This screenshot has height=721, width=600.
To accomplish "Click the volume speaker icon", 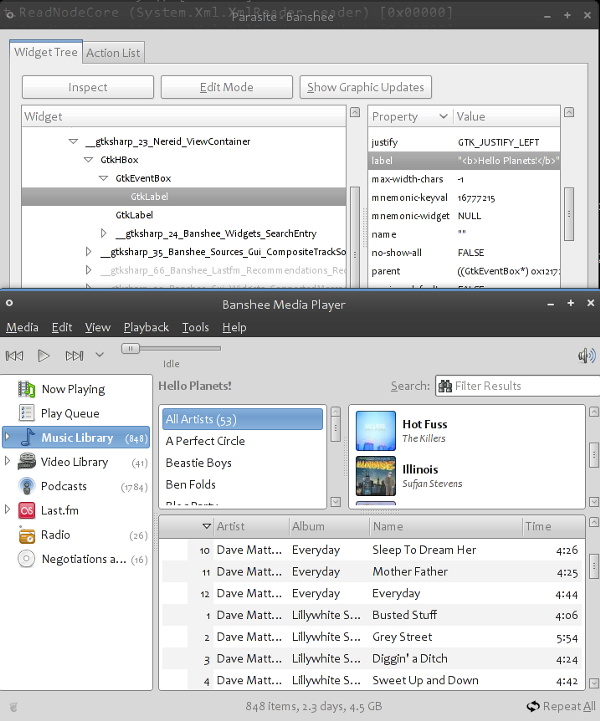I will click(587, 355).
